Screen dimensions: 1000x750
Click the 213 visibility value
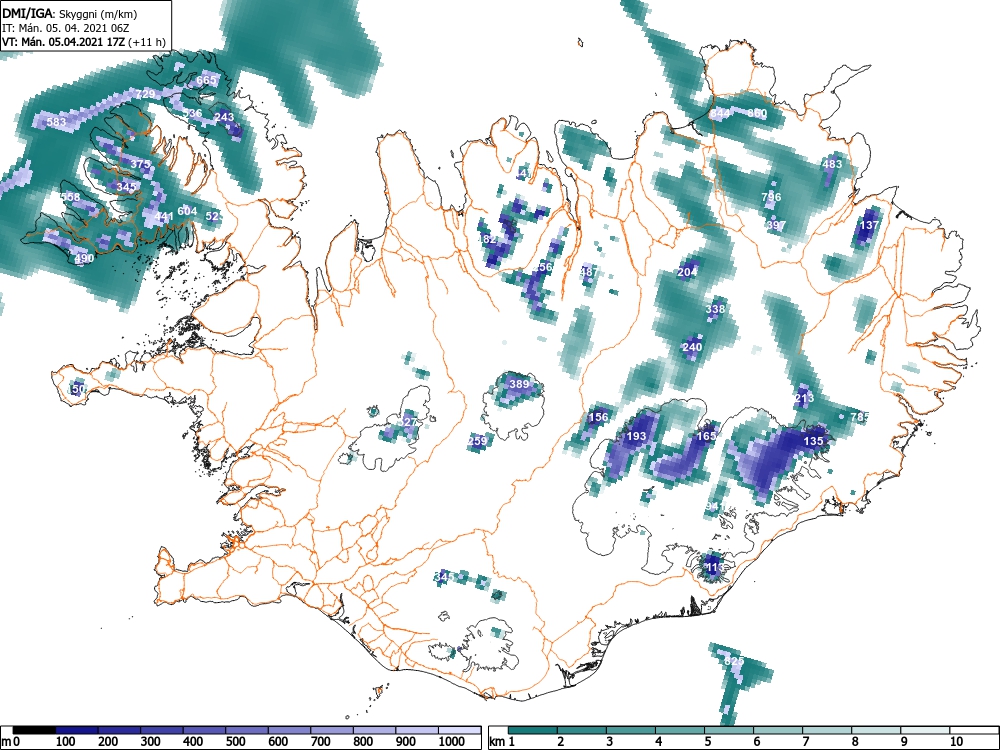coord(804,399)
